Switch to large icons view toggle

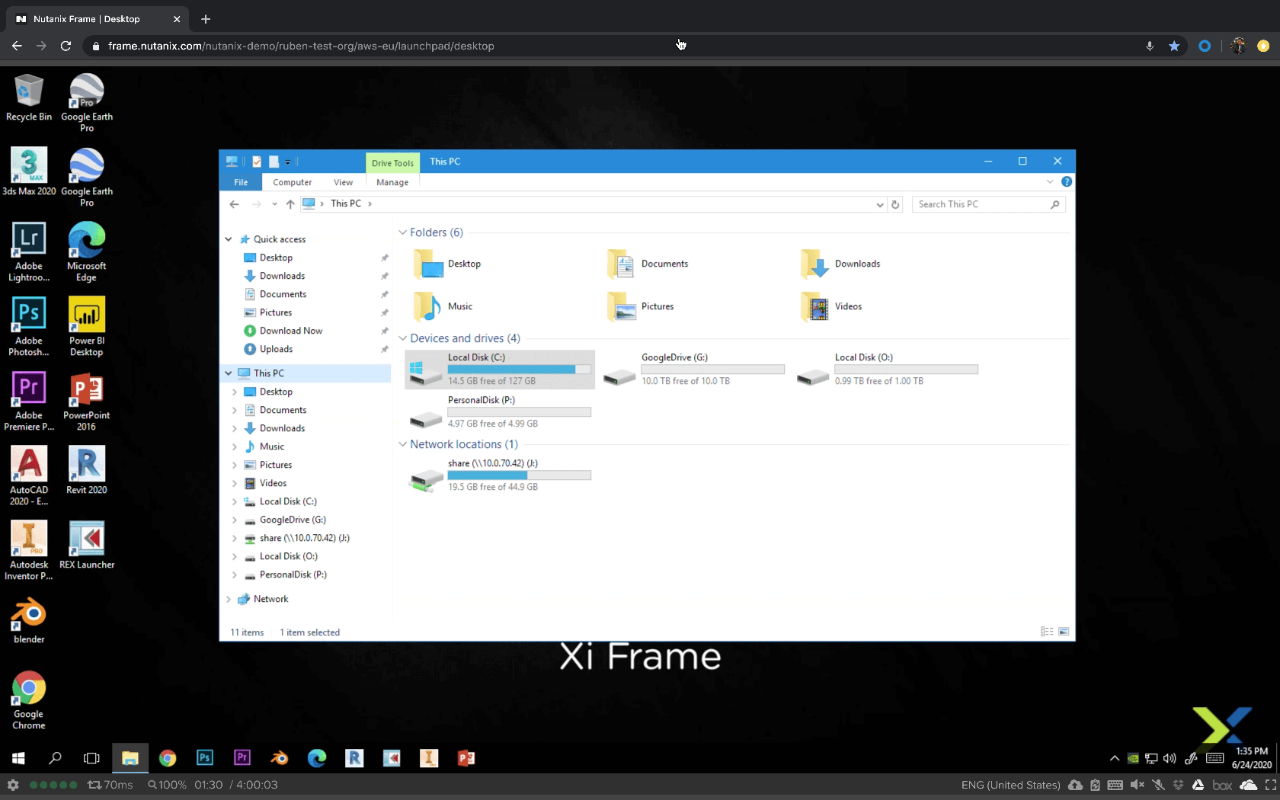1063,632
